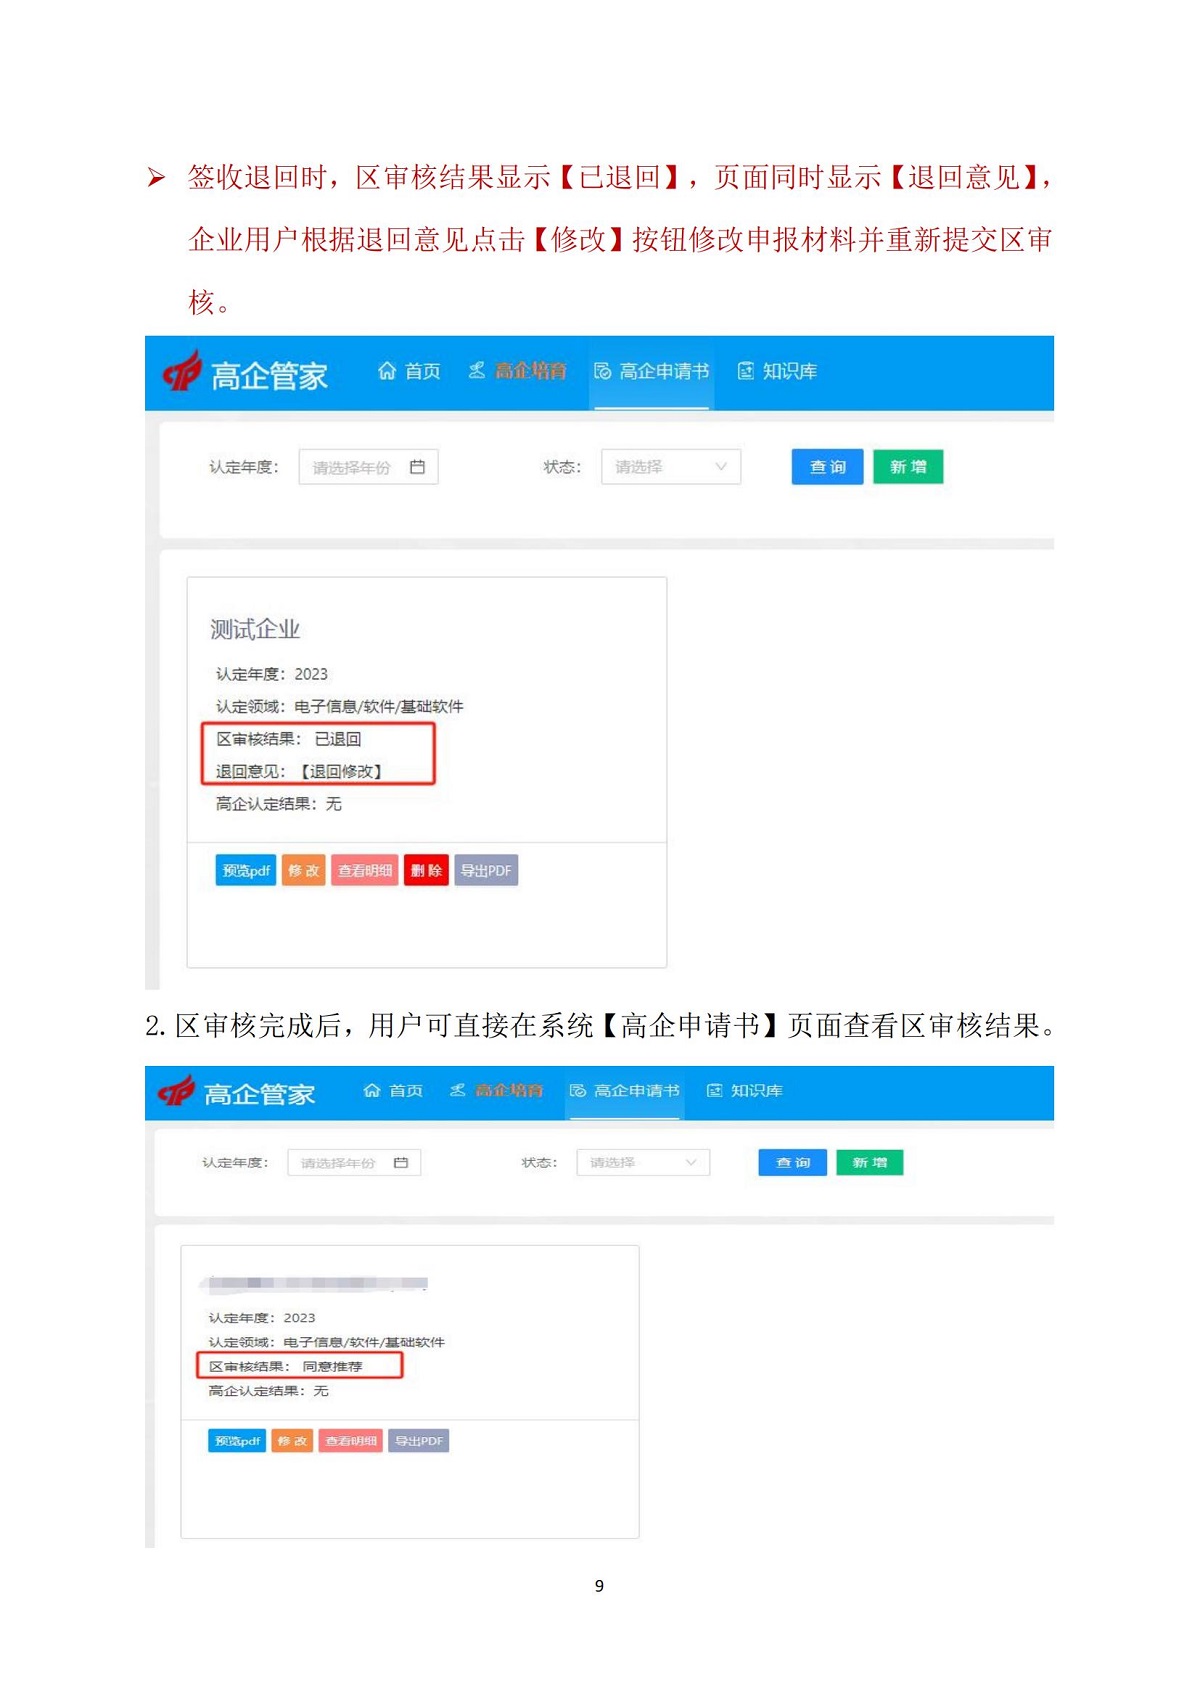
Task: Click the 认定年度：2023 line on 测试企业 card
Action: pos(272,674)
